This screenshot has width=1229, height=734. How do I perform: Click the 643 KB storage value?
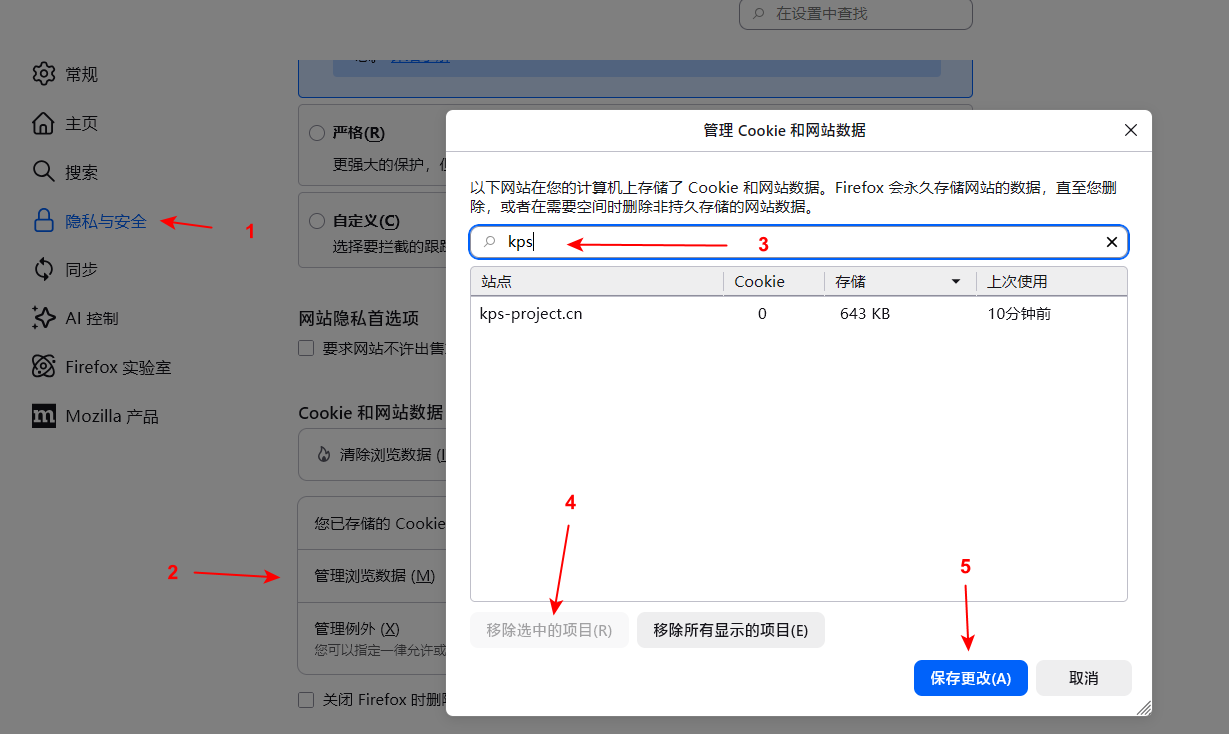click(x=865, y=314)
